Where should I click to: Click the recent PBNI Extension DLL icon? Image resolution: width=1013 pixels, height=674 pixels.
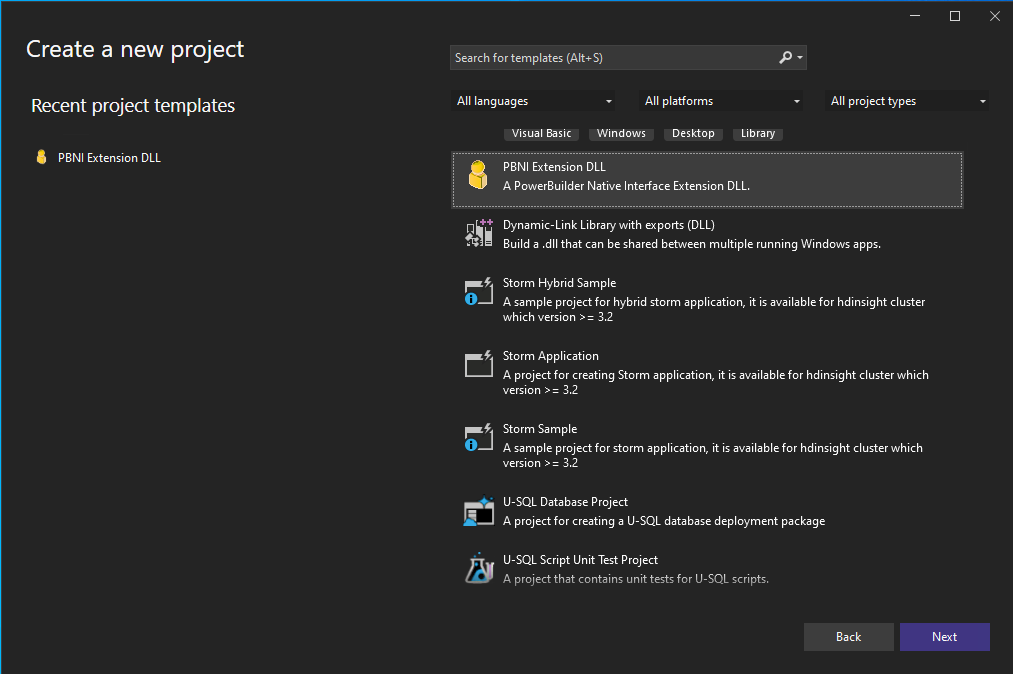[41, 158]
